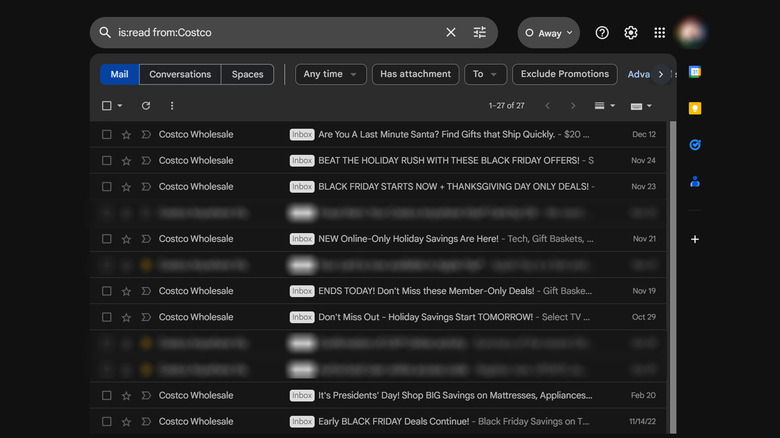Screen dimensions: 780x438
Task: Apply the Has attachment filter
Action: tap(415, 74)
